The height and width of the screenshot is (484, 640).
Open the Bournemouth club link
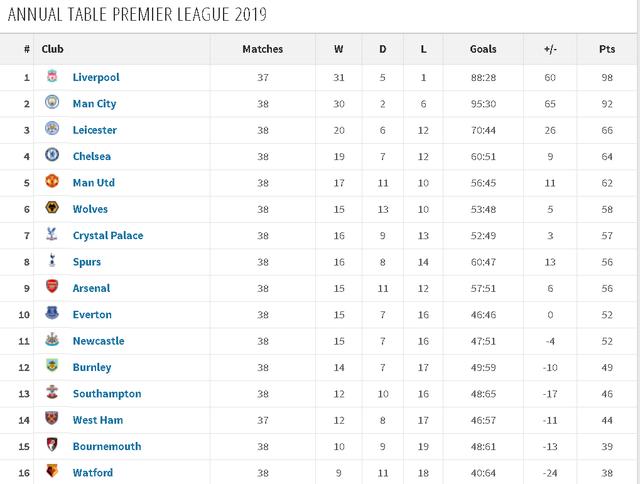[x=107, y=446]
